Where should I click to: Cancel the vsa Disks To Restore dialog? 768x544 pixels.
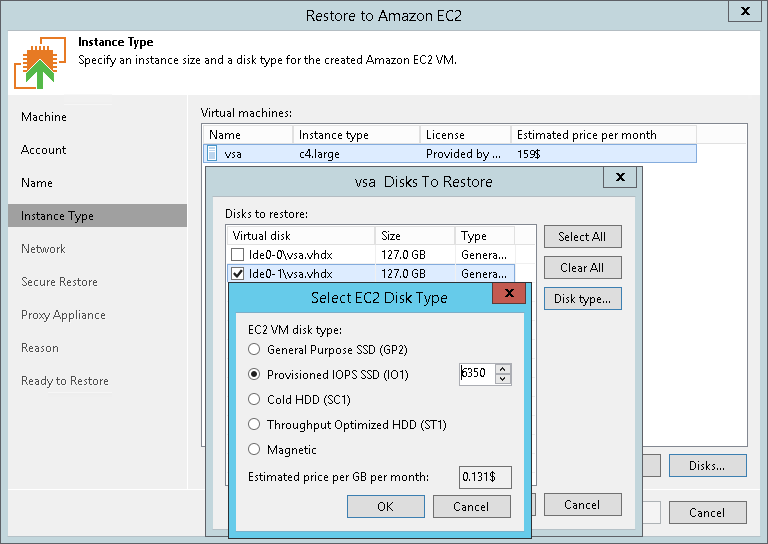(x=582, y=505)
